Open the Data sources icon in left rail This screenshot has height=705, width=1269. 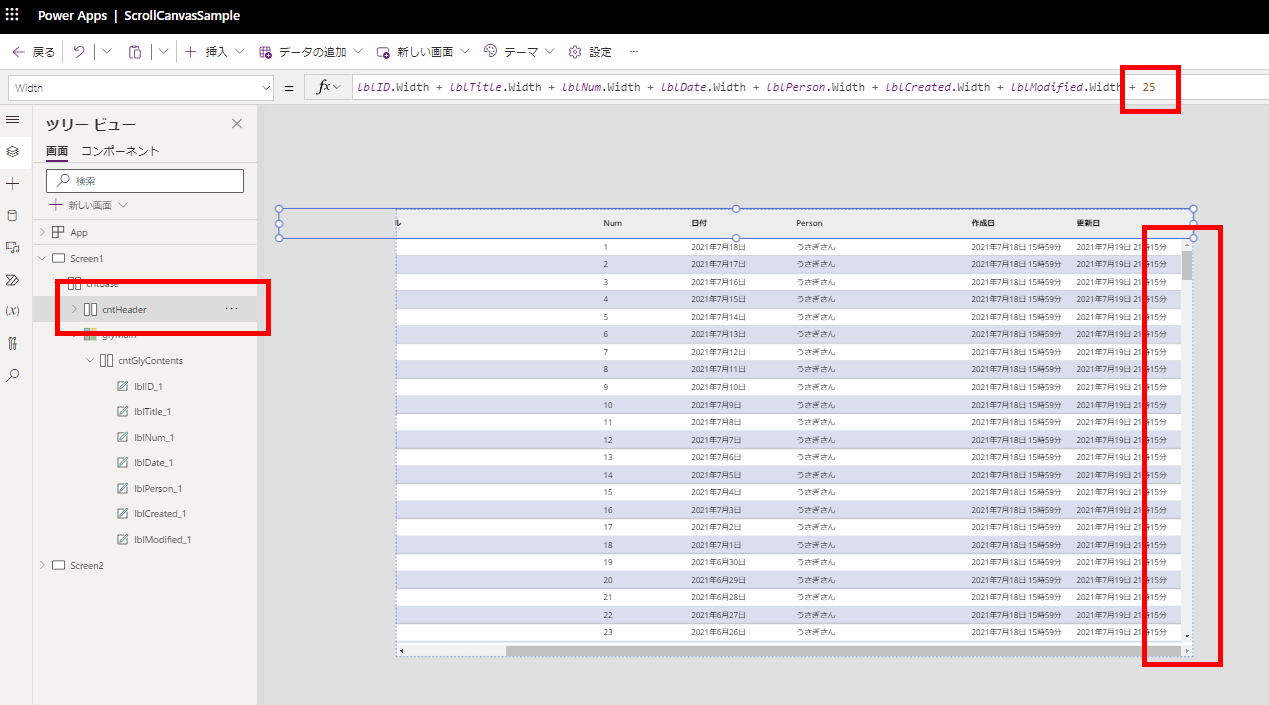pos(13,215)
